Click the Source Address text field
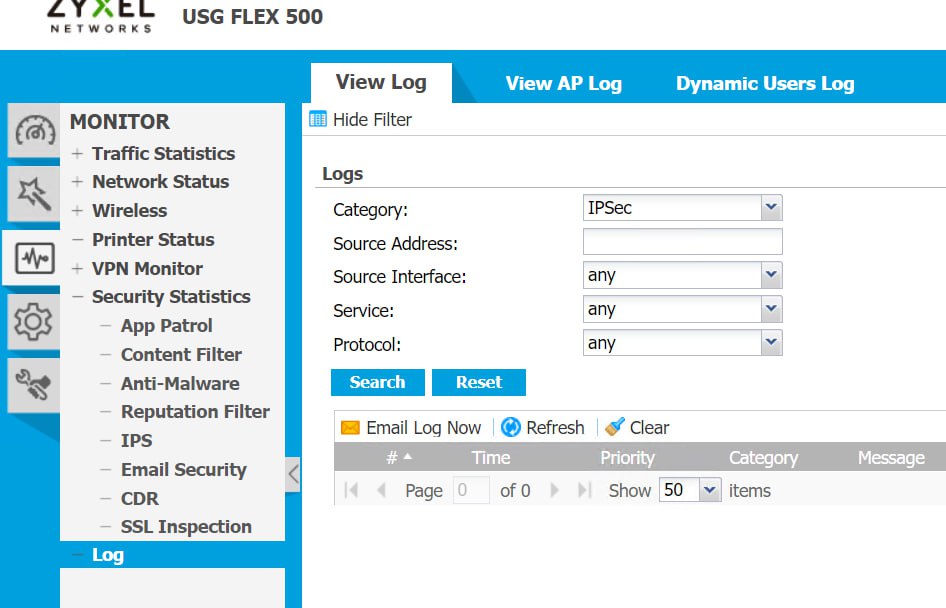The image size is (946, 608). click(x=682, y=242)
